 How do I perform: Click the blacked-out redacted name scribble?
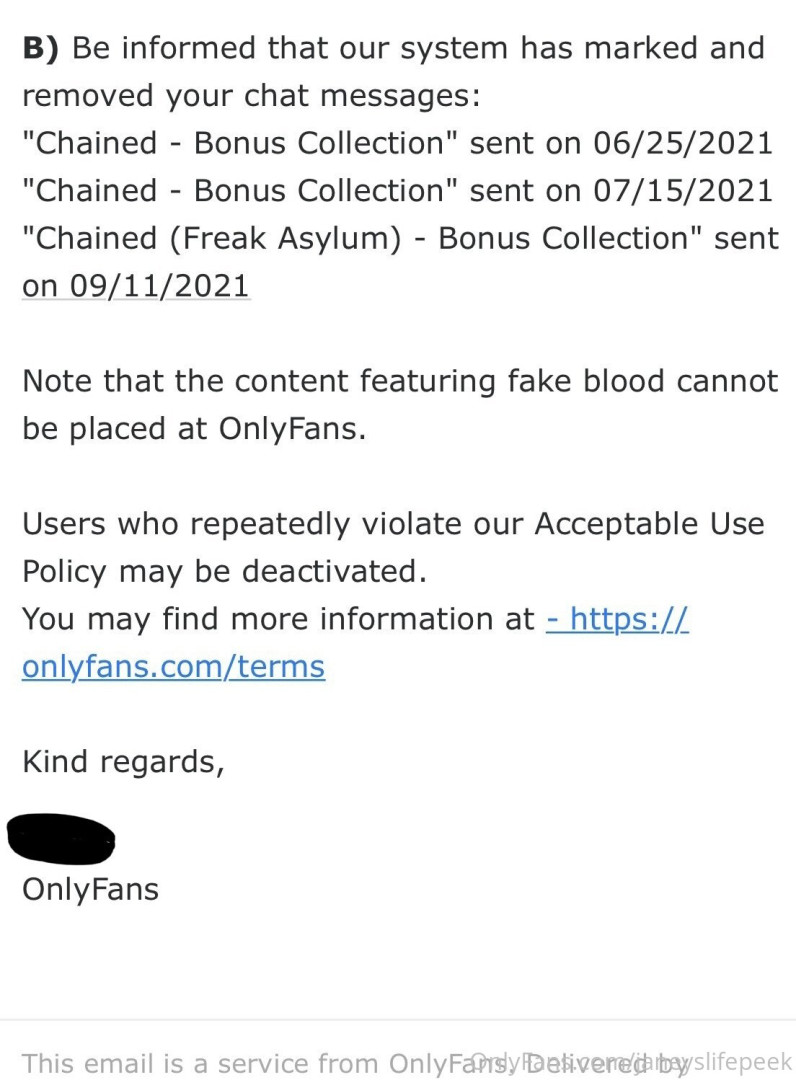pos(60,839)
